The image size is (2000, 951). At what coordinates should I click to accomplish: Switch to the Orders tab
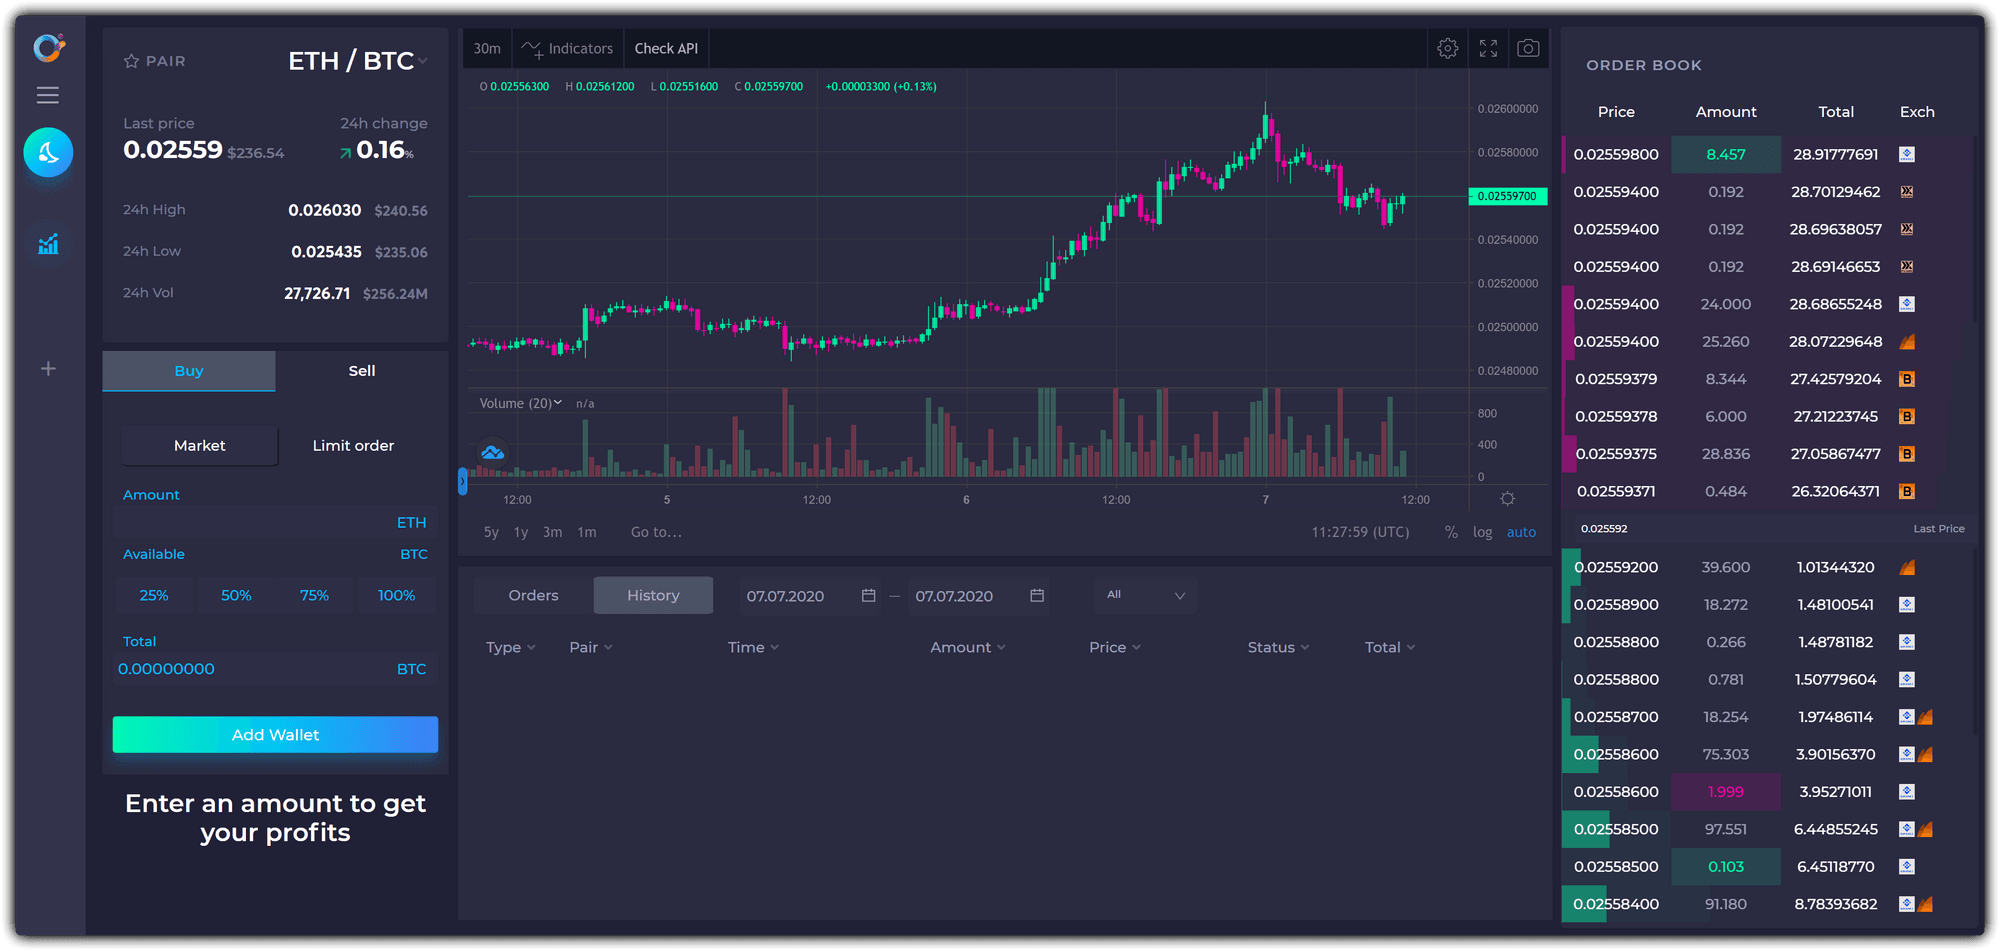coord(533,595)
